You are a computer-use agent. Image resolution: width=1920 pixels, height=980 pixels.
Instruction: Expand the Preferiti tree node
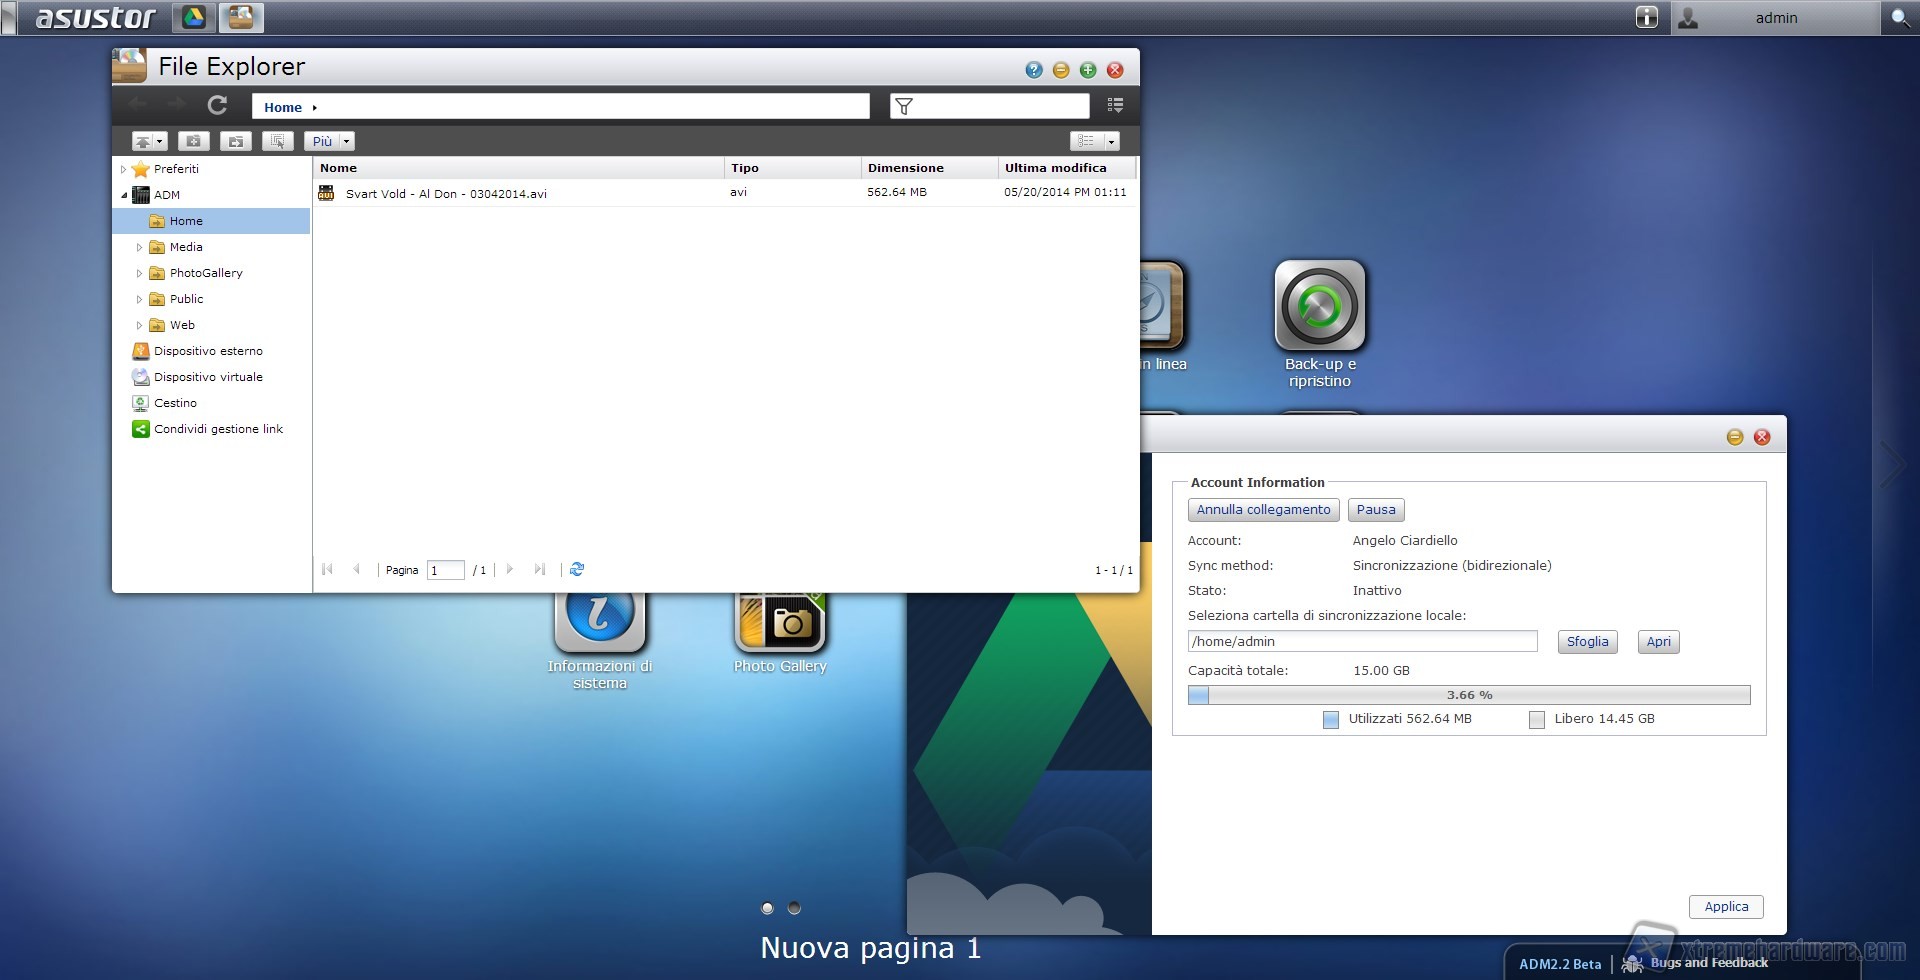pyautogui.click(x=123, y=169)
